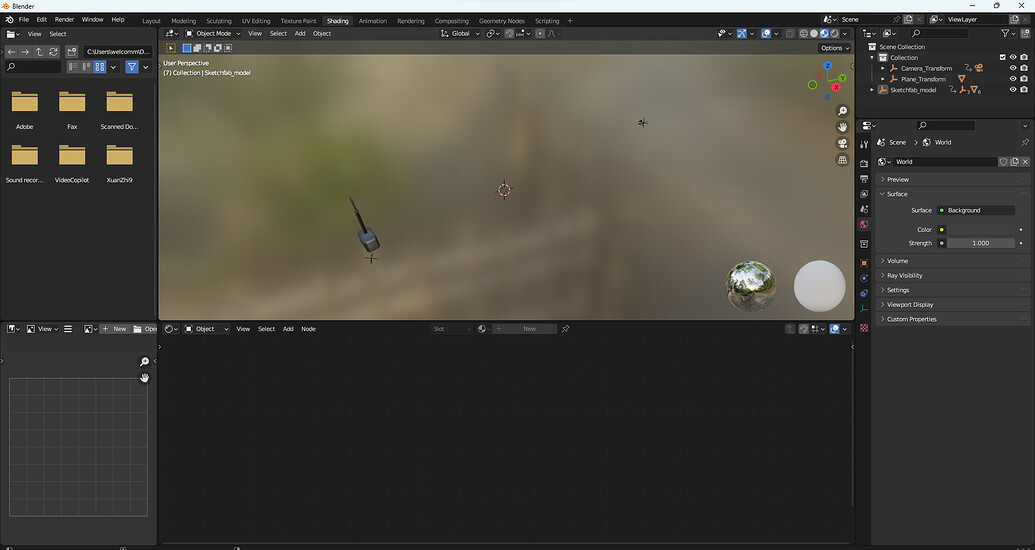
Task: Switch to the Modeling workspace tab
Action: [184, 21]
